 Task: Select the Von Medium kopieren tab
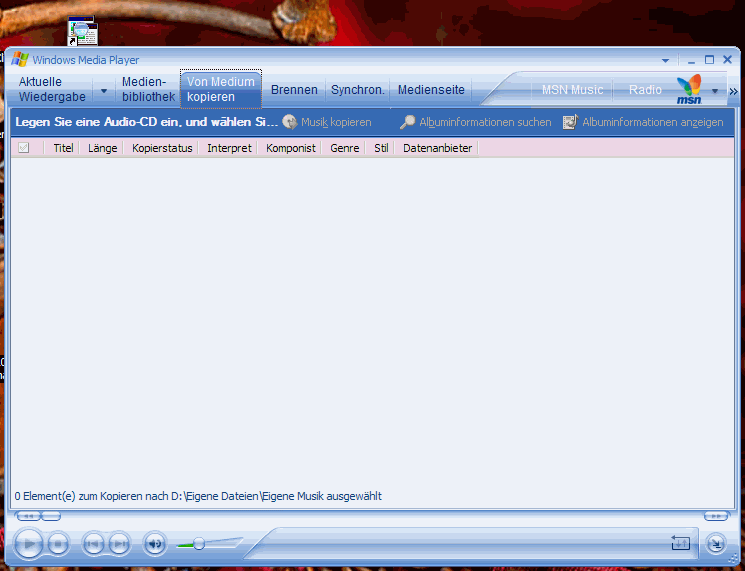[x=221, y=89]
